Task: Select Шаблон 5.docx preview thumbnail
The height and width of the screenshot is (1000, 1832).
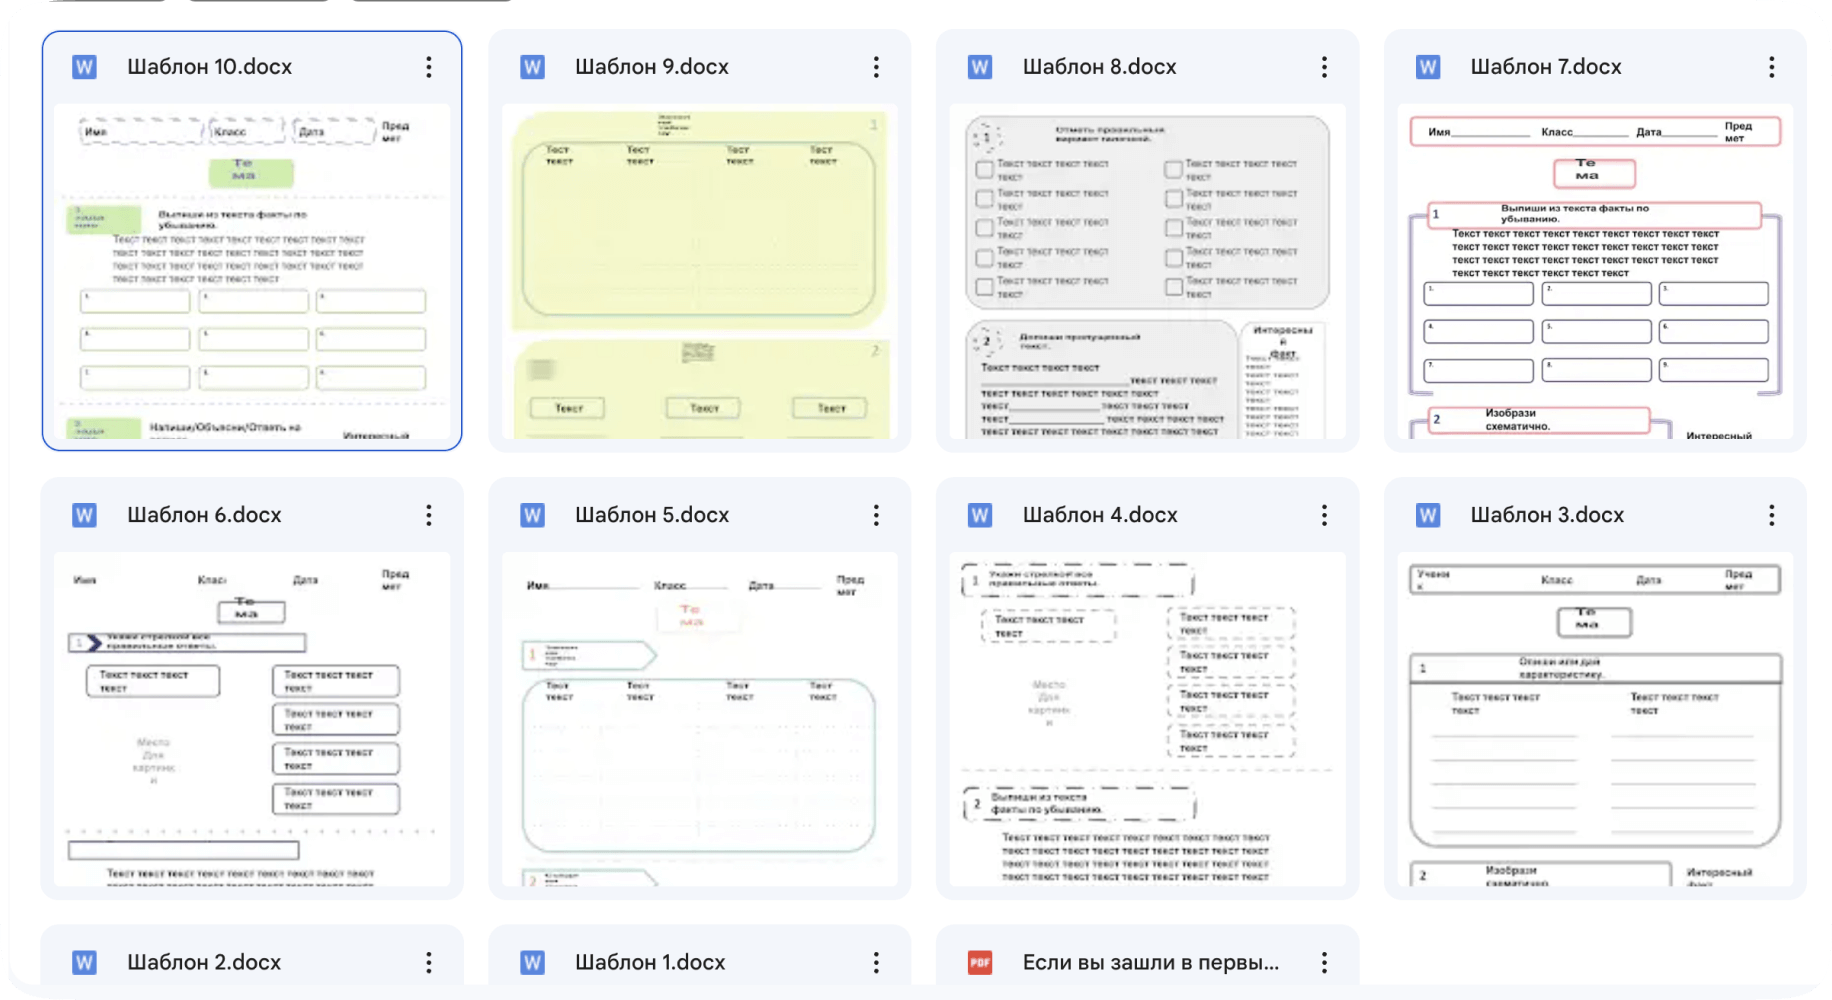Action: pos(700,719)
